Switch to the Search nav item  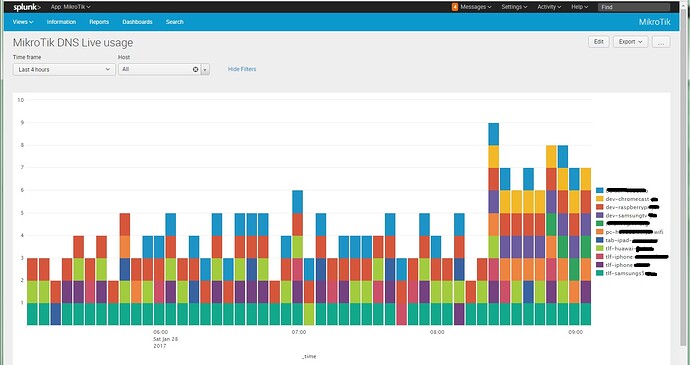pyautogui.click(x=175, y=22)
